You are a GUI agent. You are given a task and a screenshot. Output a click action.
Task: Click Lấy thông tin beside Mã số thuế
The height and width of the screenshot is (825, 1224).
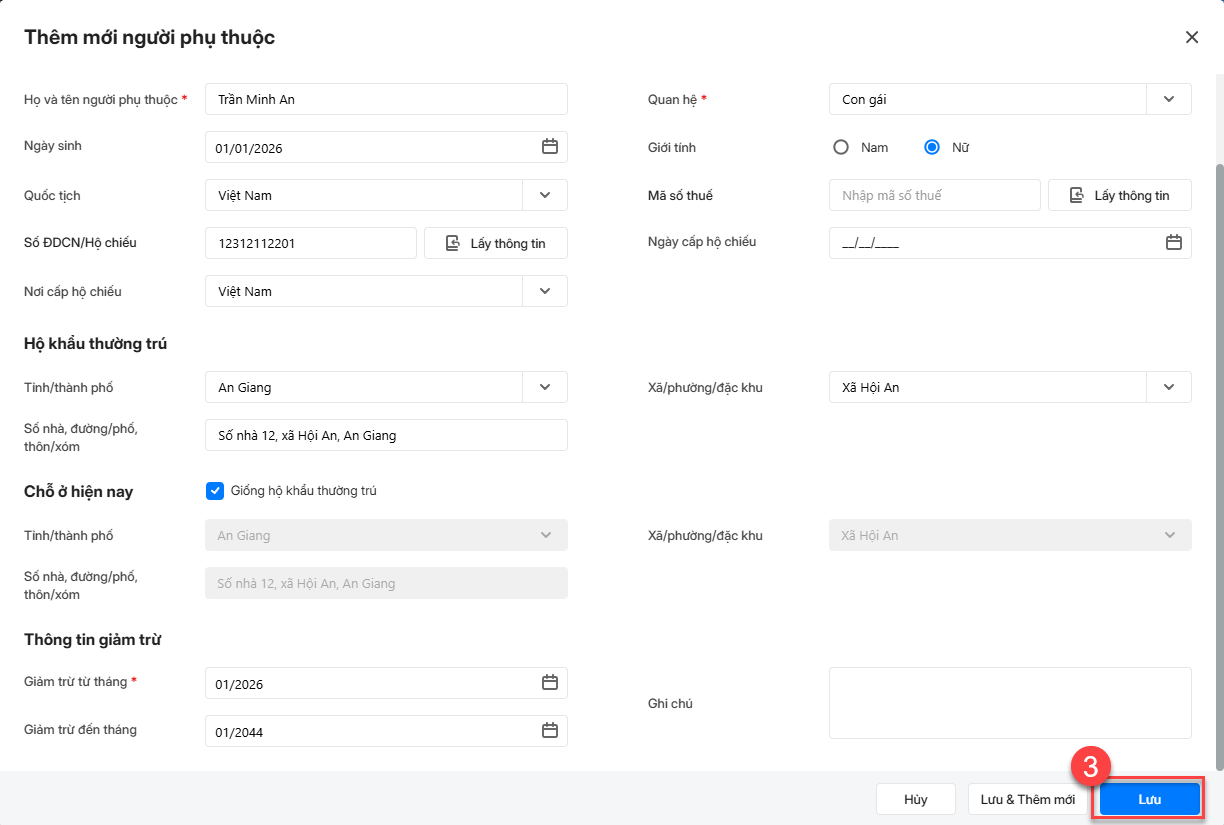click(x=1119, y=195)
